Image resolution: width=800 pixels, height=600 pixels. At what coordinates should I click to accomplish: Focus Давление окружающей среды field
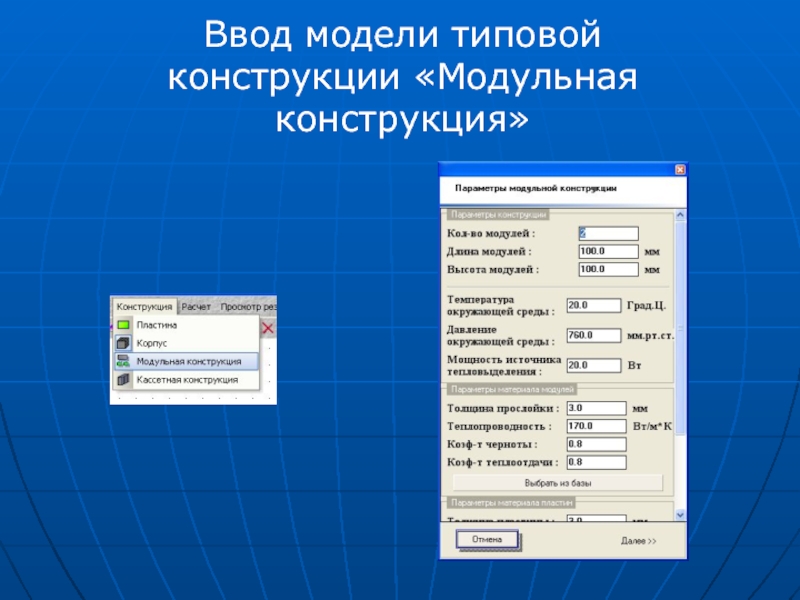[x=594, y=335]
